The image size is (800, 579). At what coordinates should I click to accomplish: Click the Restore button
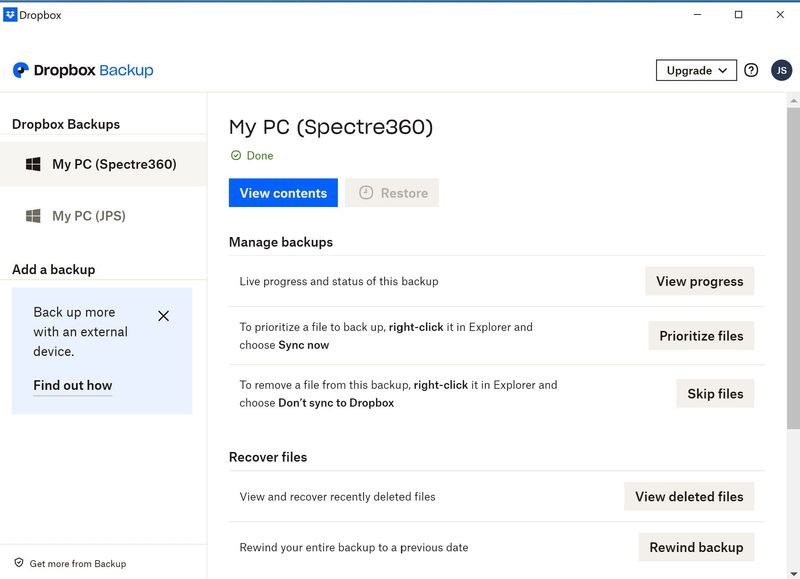point(392,193)
